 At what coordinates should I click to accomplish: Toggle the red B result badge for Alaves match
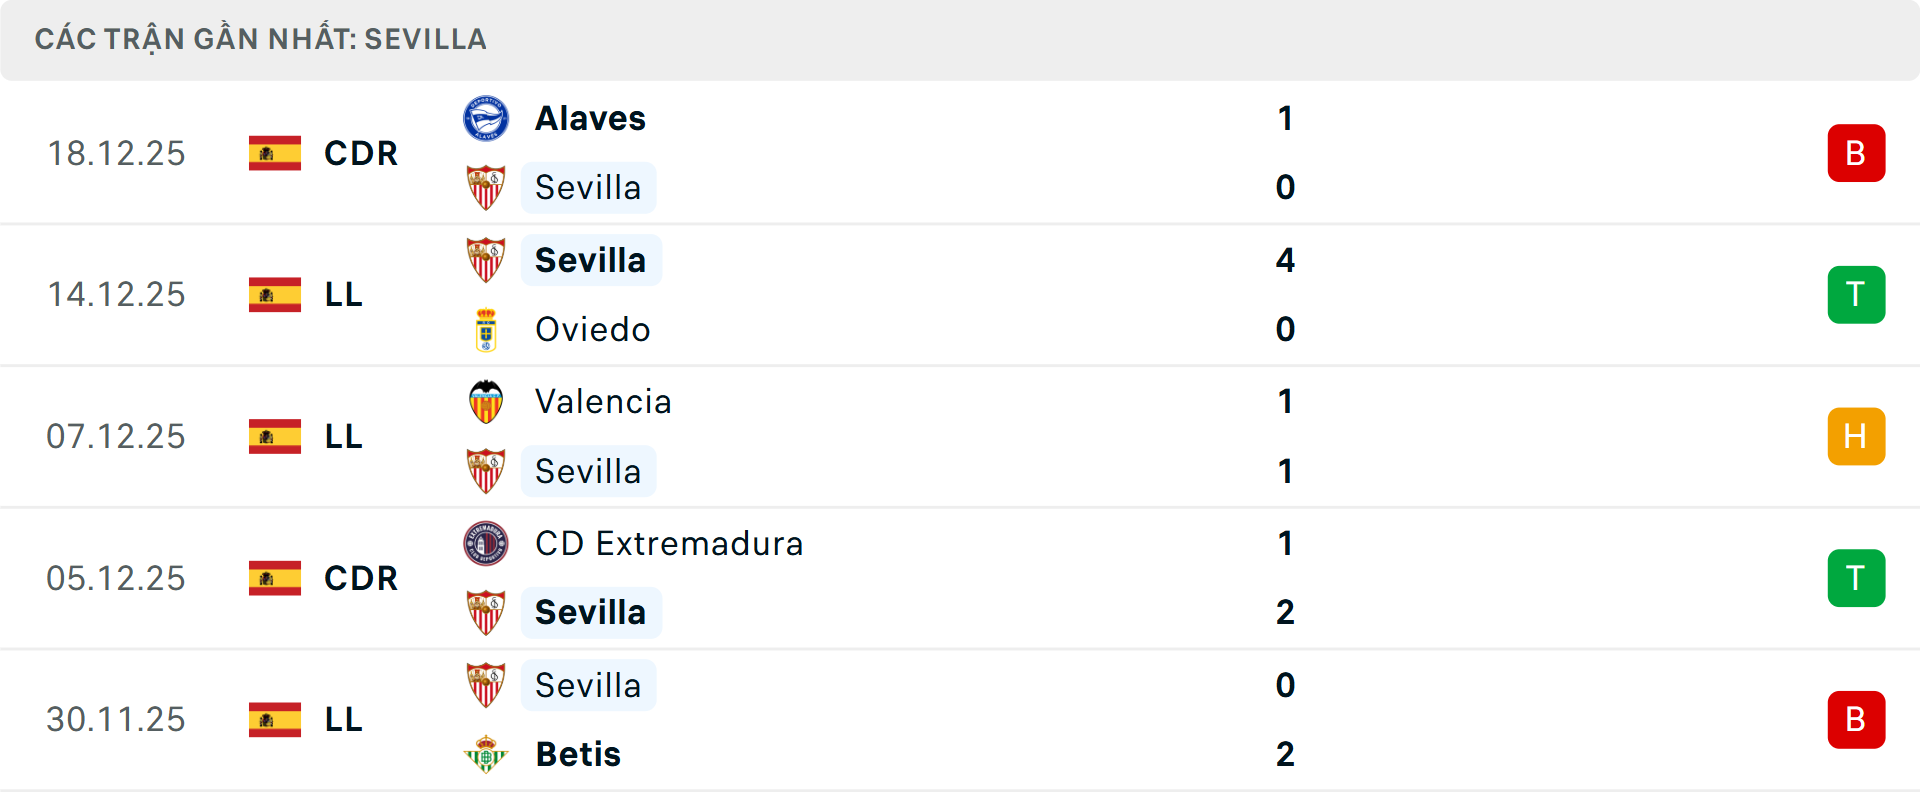tap(1857, 153)
